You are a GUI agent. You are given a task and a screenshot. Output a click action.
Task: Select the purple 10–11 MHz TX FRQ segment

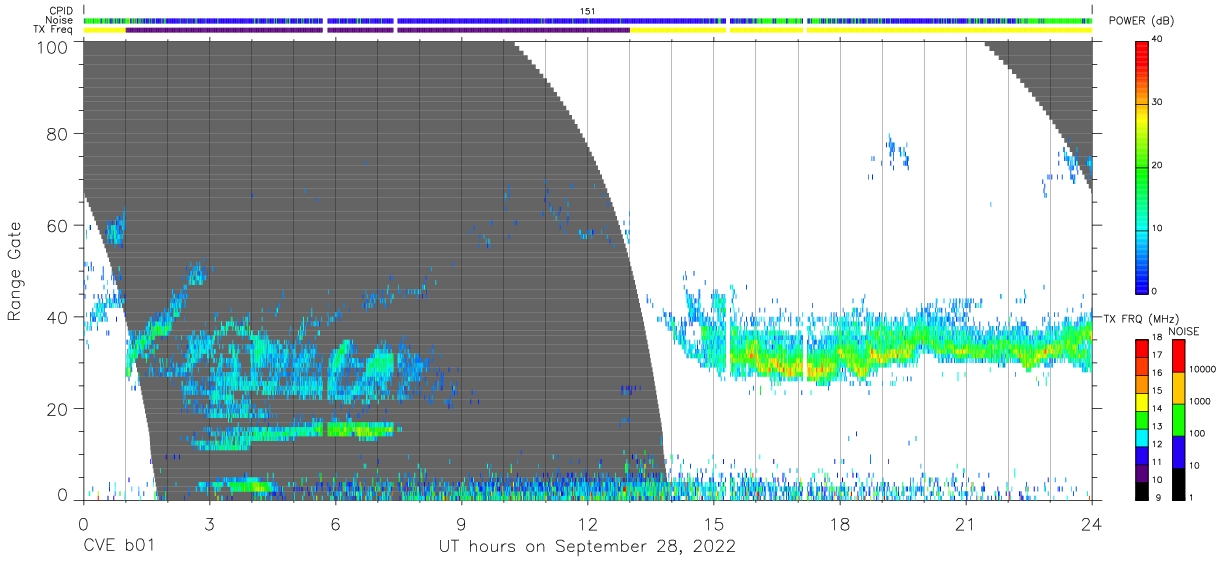point(1141,472)
